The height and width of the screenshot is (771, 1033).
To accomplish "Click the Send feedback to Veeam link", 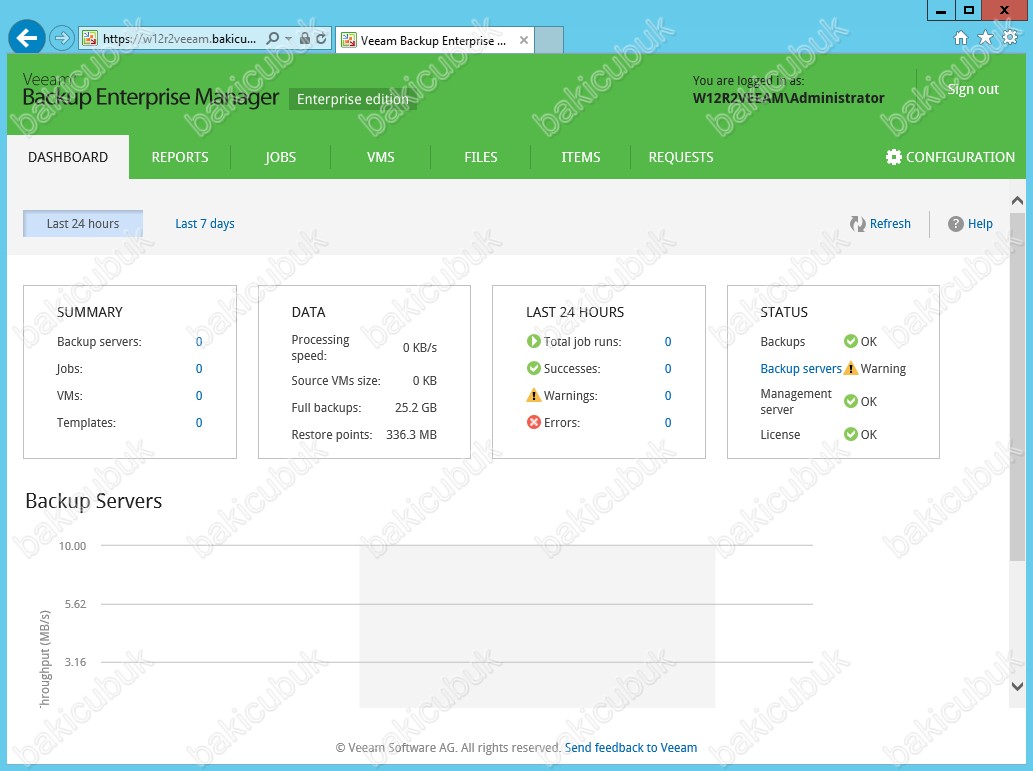I will coord(630,747).
